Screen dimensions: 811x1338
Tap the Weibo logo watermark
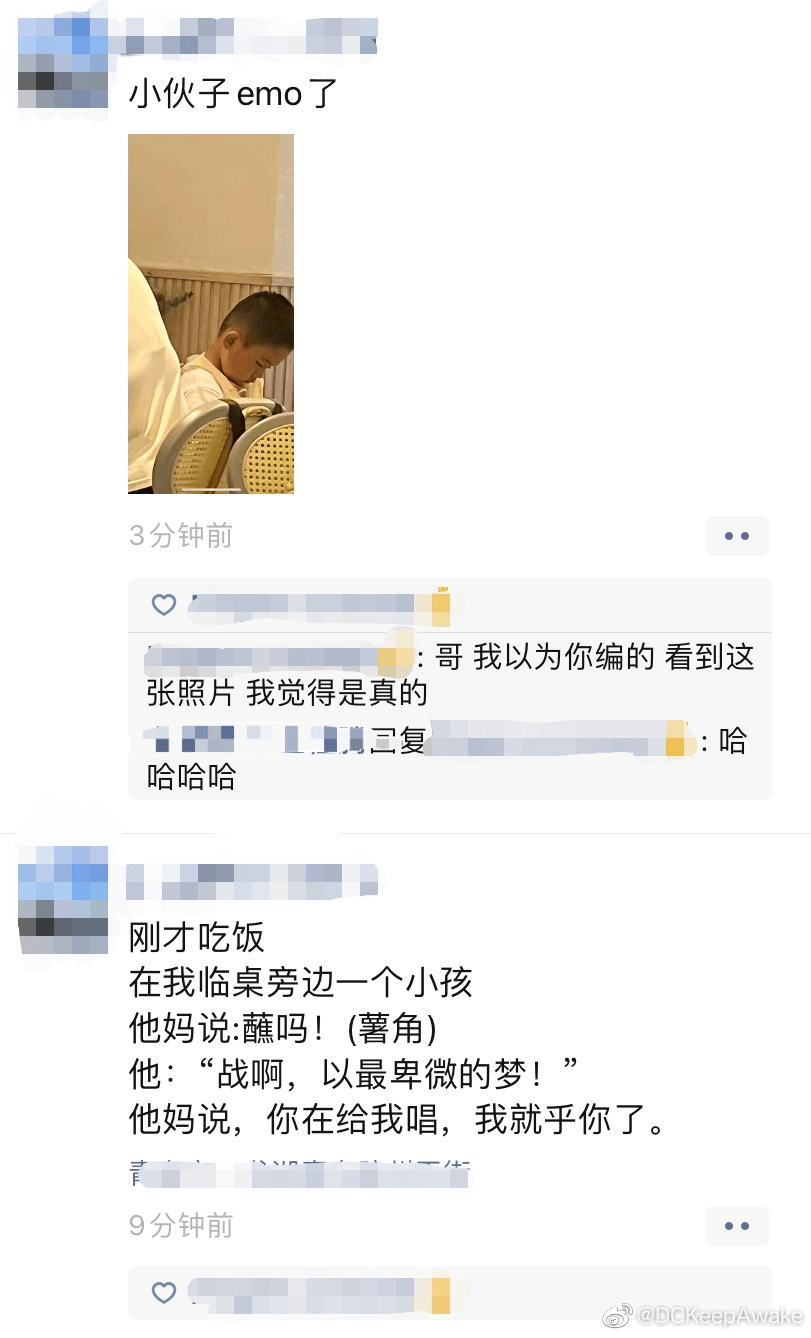619,1316
